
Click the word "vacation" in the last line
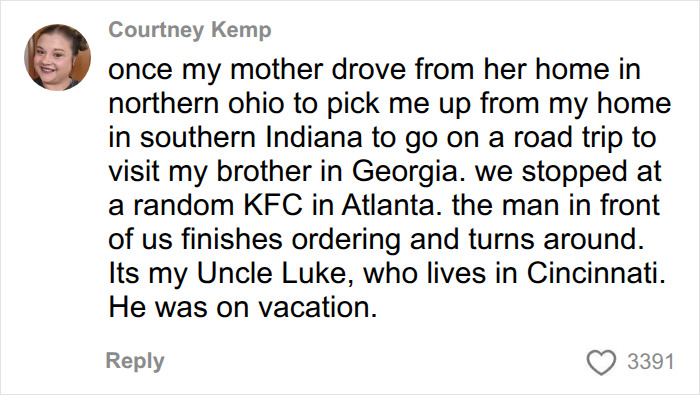318,307
